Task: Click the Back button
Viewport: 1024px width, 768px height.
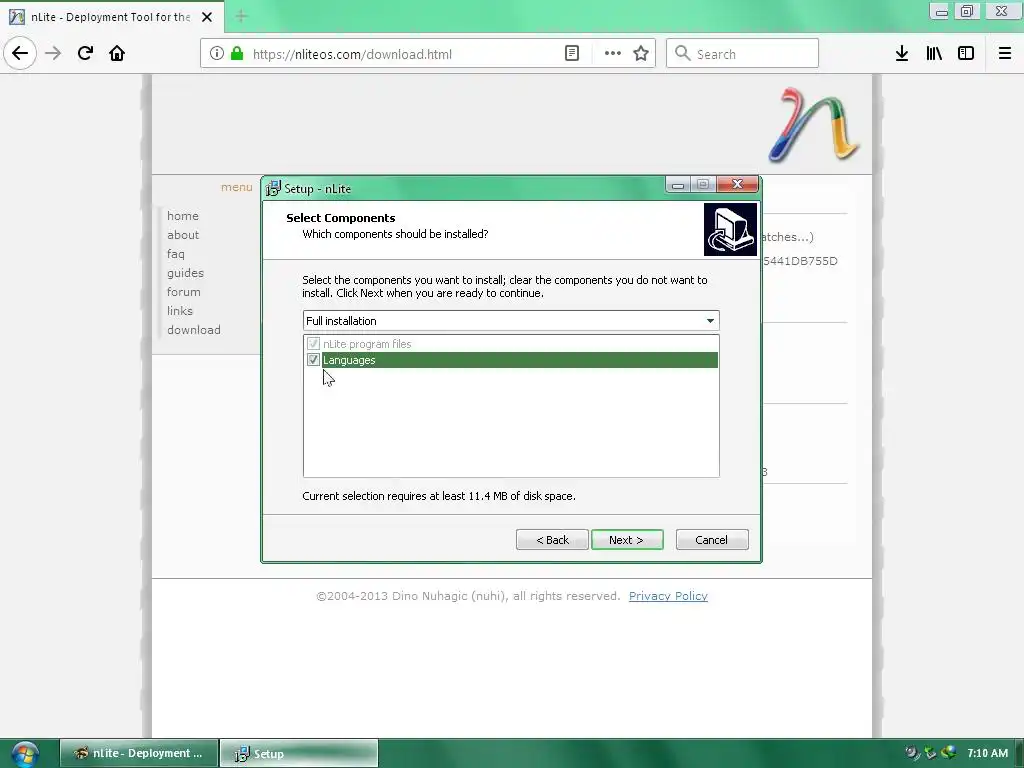Action: point(552,540)
